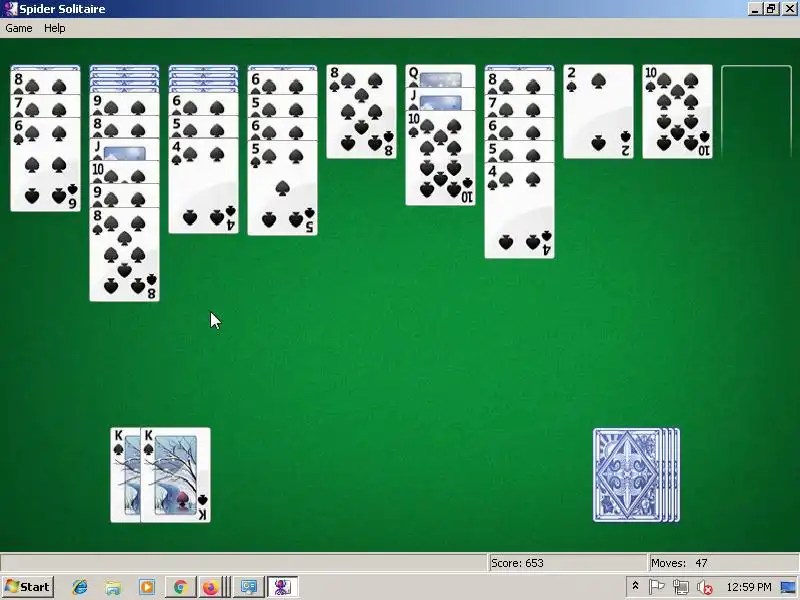Select the 7 of spades in the seventh column
The width and height of the screenshot is (800, 600).
[x=519, y=106]
